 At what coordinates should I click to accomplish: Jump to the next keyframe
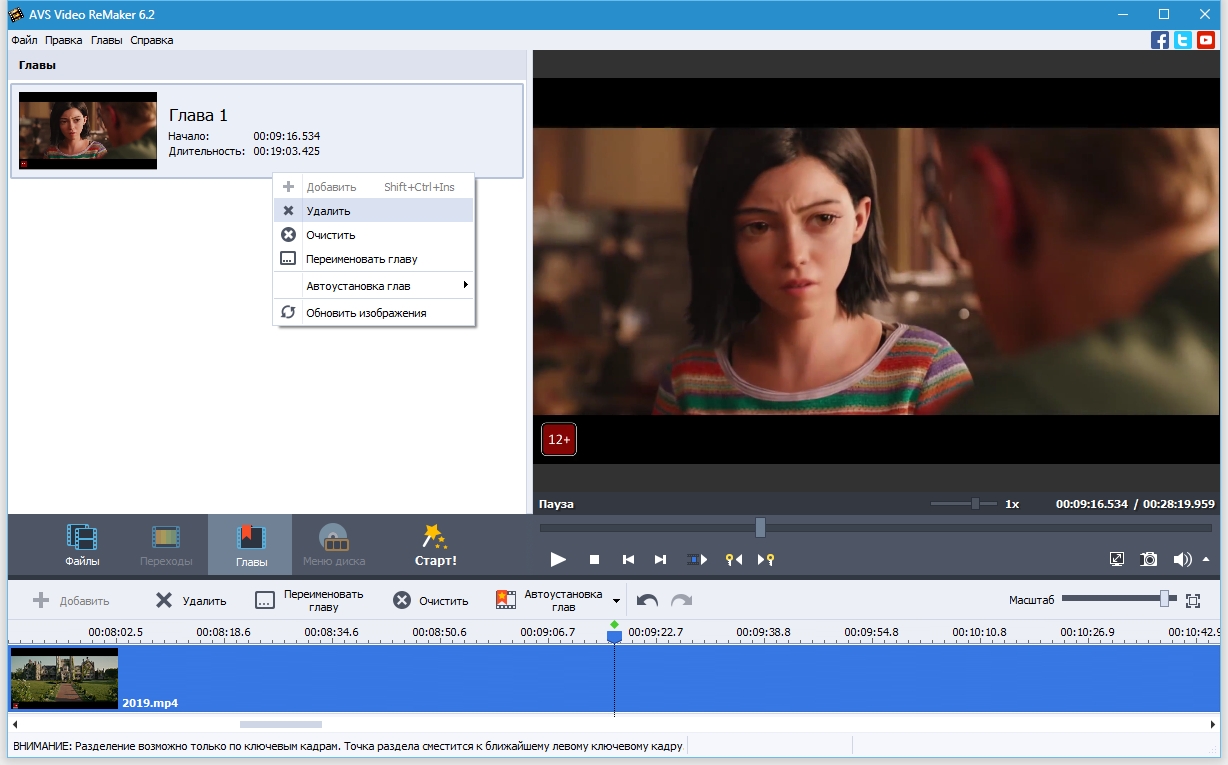click(x=766, y=560)
